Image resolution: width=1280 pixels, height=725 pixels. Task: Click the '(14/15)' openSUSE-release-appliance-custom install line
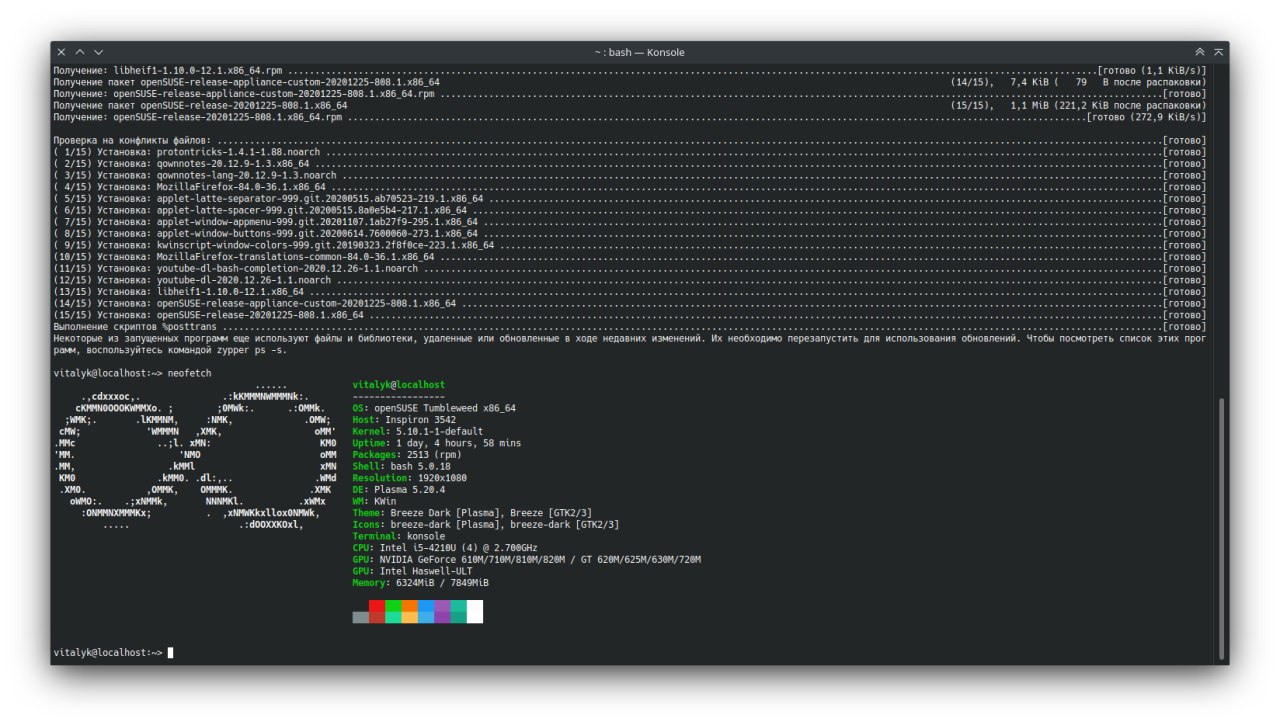point(630,303)
